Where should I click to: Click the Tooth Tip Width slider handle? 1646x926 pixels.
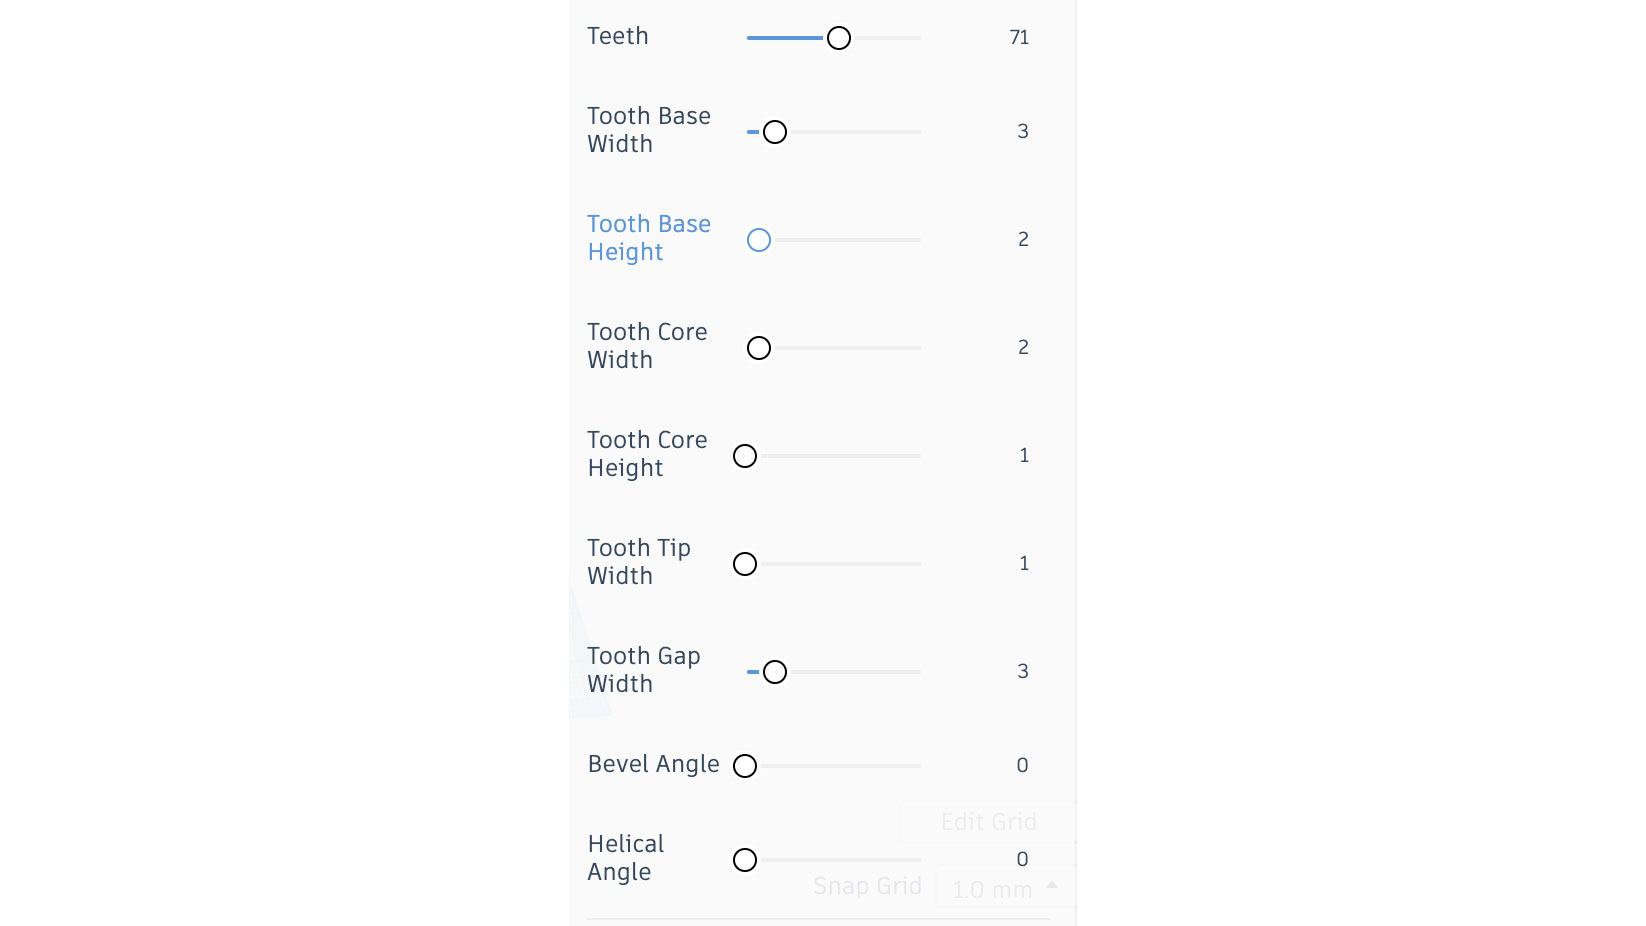[745, 564]
